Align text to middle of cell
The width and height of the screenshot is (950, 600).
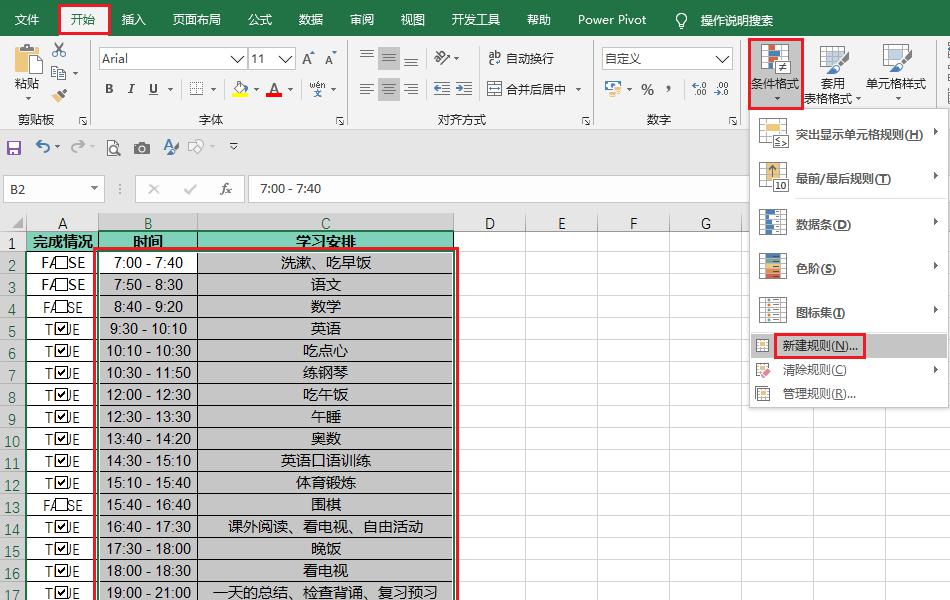coord(389,58)
